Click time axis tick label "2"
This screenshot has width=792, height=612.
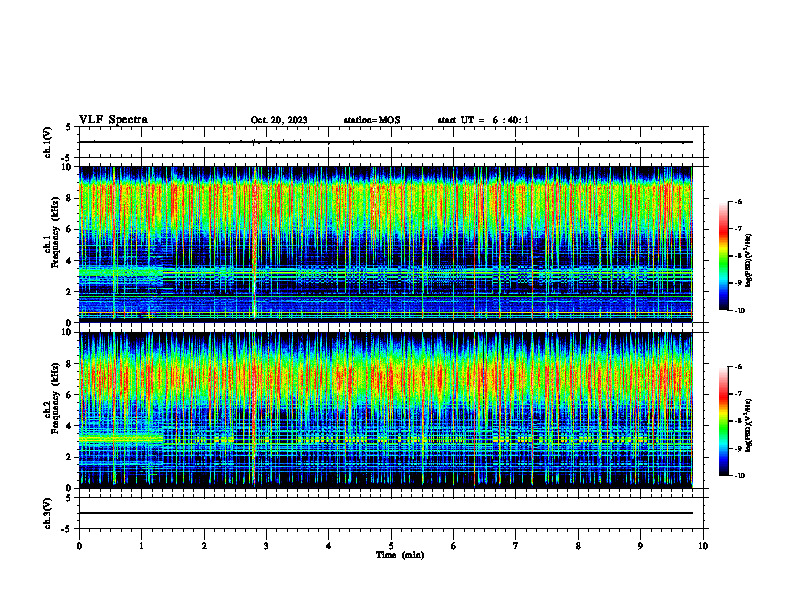point(204,546)
